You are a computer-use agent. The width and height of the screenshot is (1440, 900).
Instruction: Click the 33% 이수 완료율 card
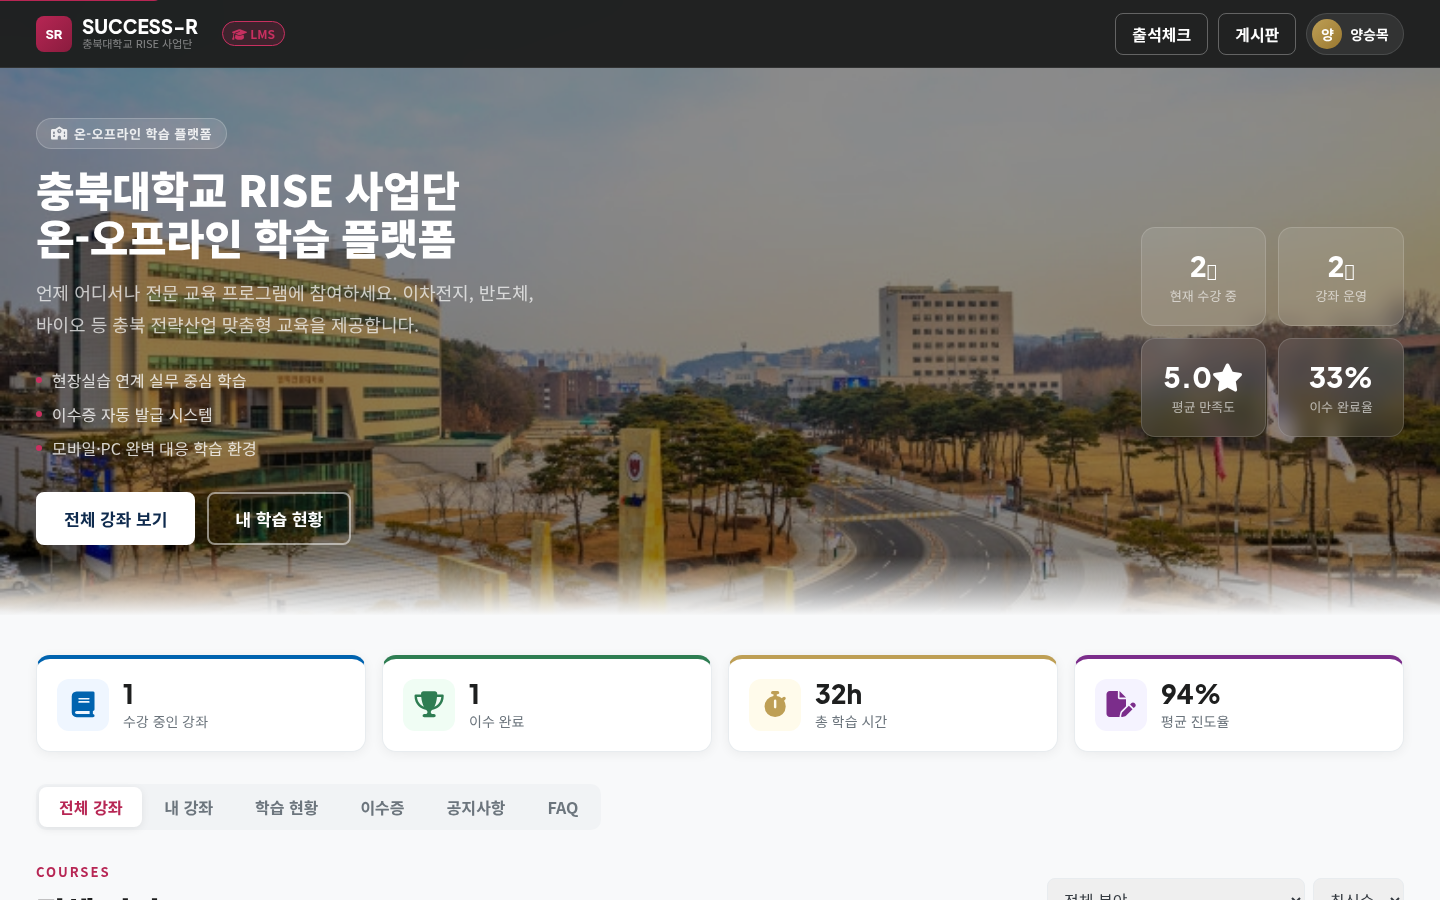click(1341, 387)
